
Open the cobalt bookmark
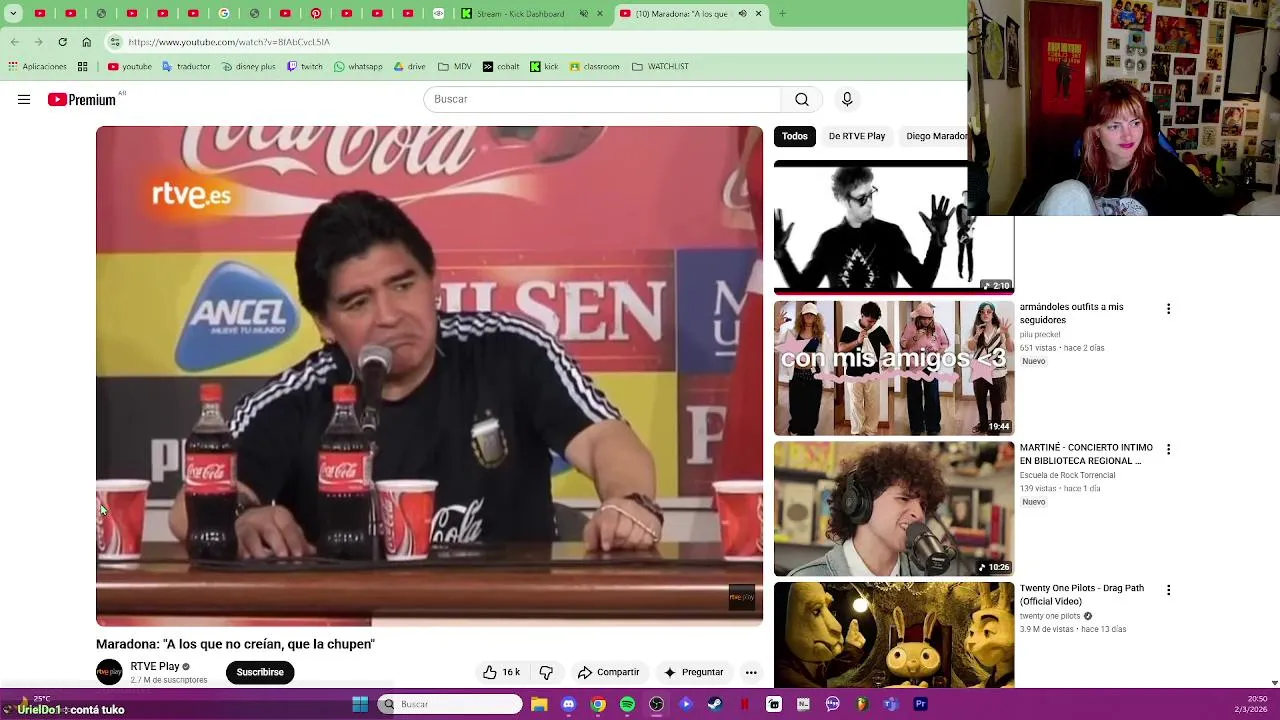501,67
